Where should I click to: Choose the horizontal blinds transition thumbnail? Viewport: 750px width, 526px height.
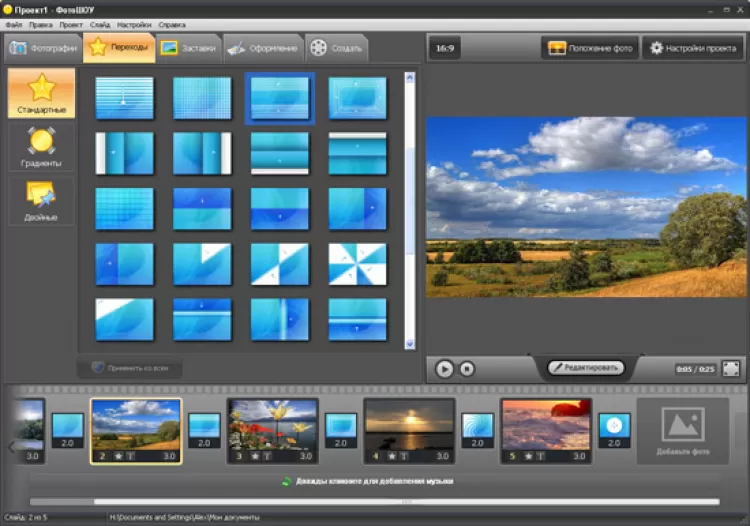(x=124, y=98)
